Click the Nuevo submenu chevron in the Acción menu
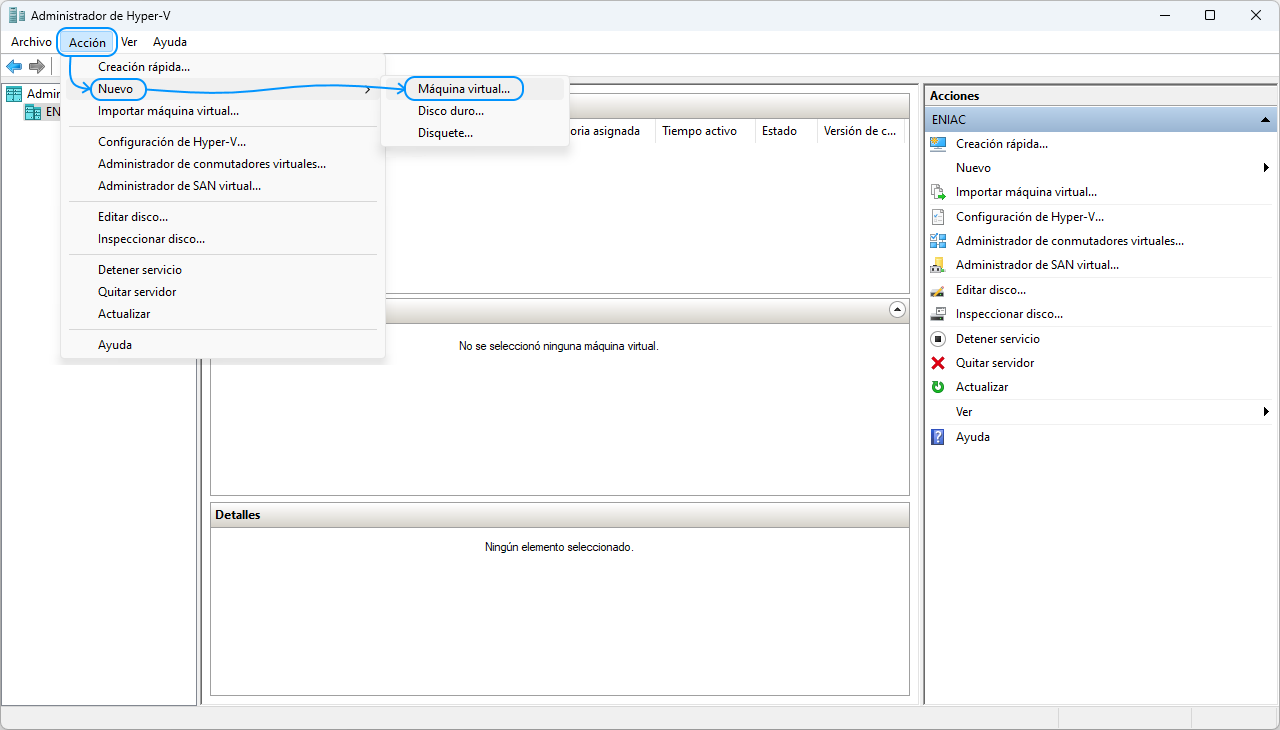Viewport: 1280px width, 730px height. [368, 90]
